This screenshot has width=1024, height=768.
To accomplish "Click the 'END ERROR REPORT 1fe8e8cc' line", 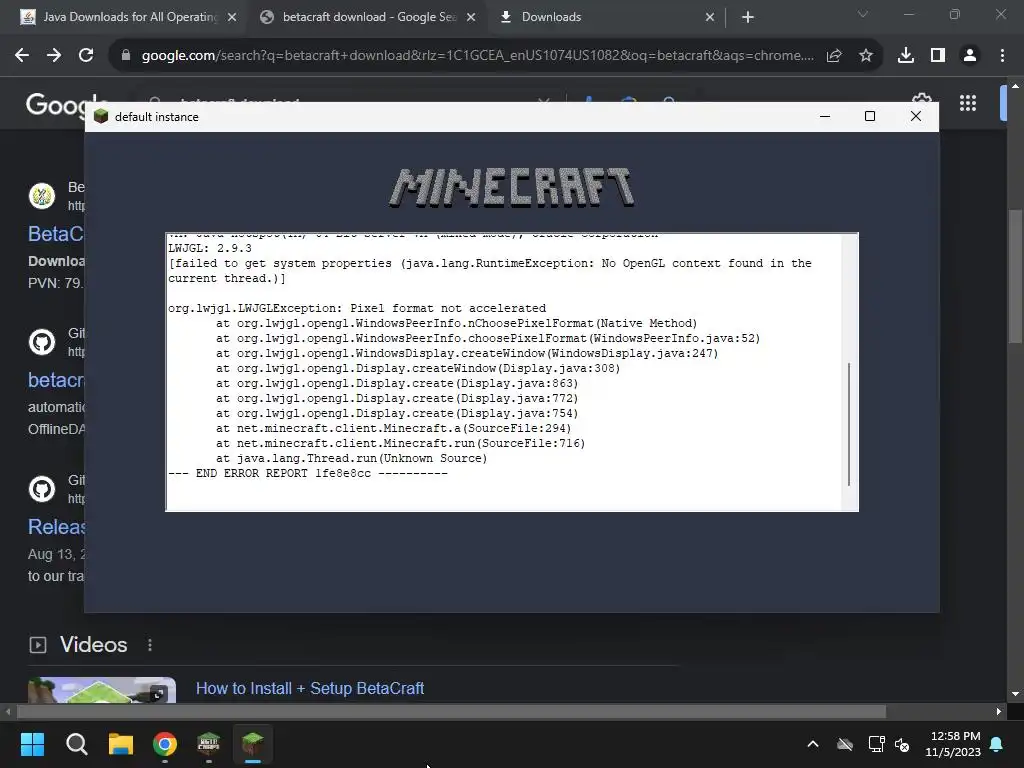I will tap(308, 473).
